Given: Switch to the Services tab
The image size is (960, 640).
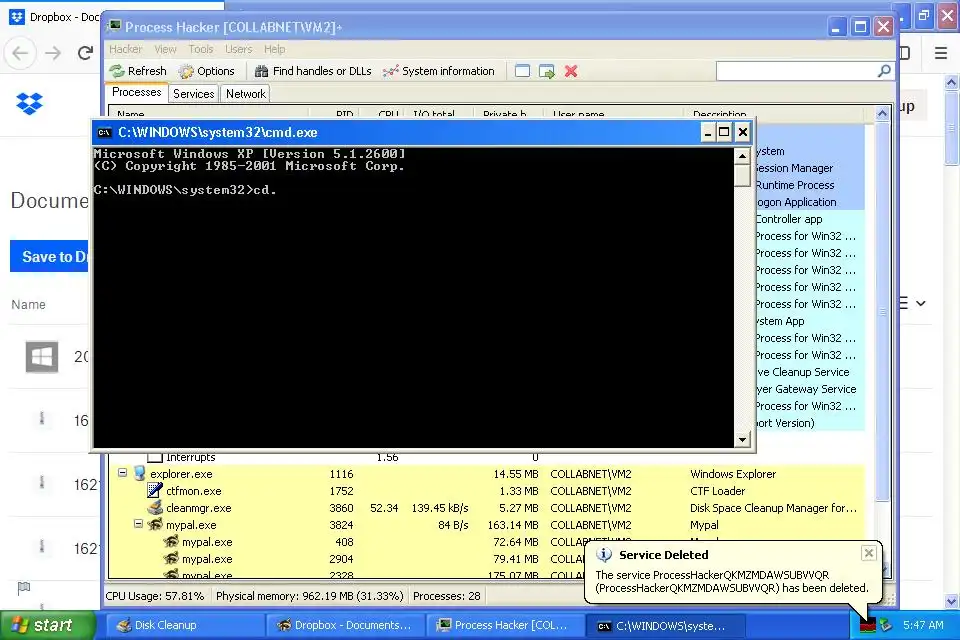Looking at the screenshot, I should (x=193, y=94).
